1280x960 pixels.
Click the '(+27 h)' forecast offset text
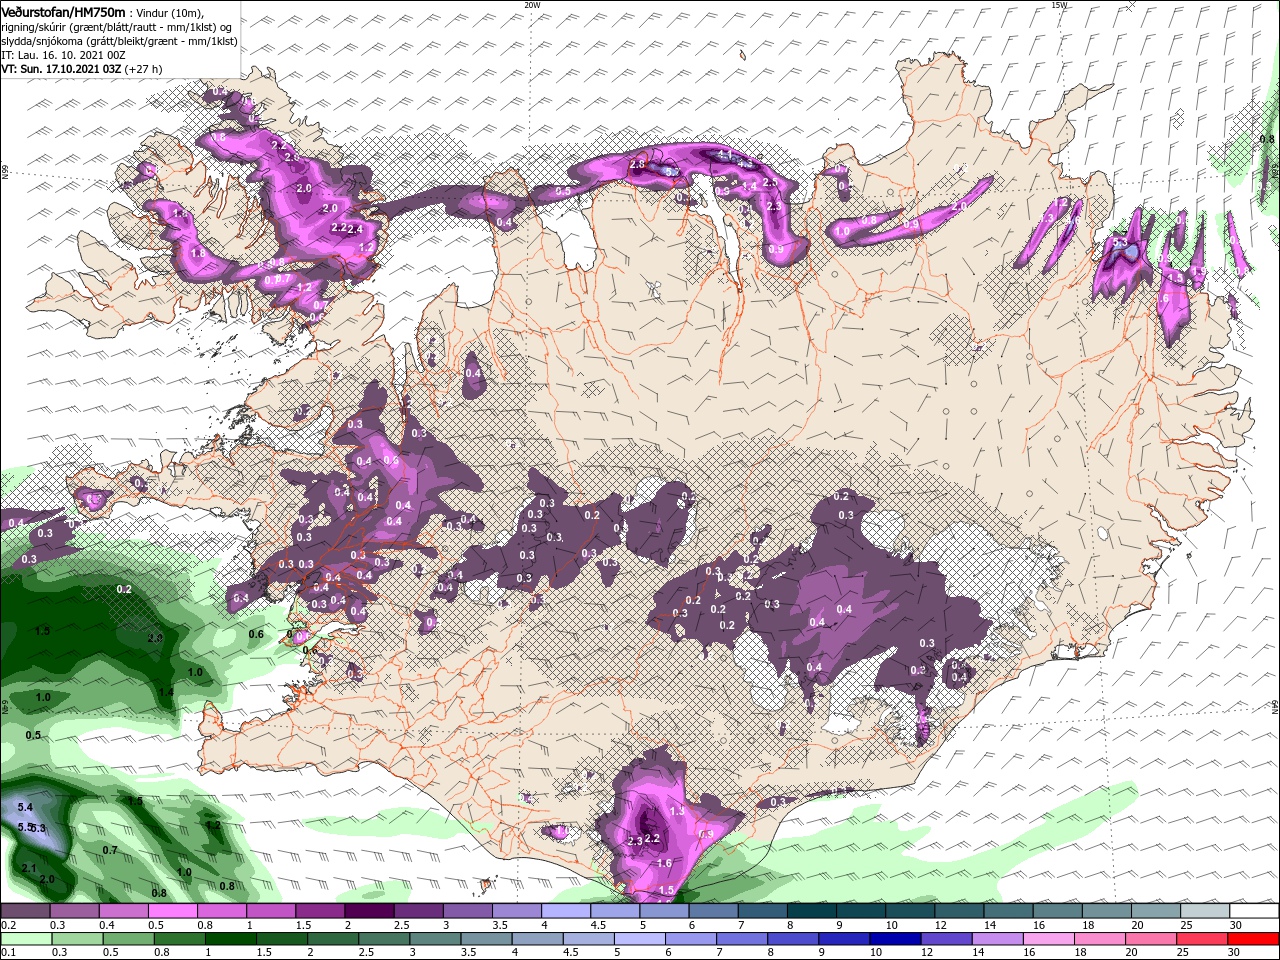(144, 69)
